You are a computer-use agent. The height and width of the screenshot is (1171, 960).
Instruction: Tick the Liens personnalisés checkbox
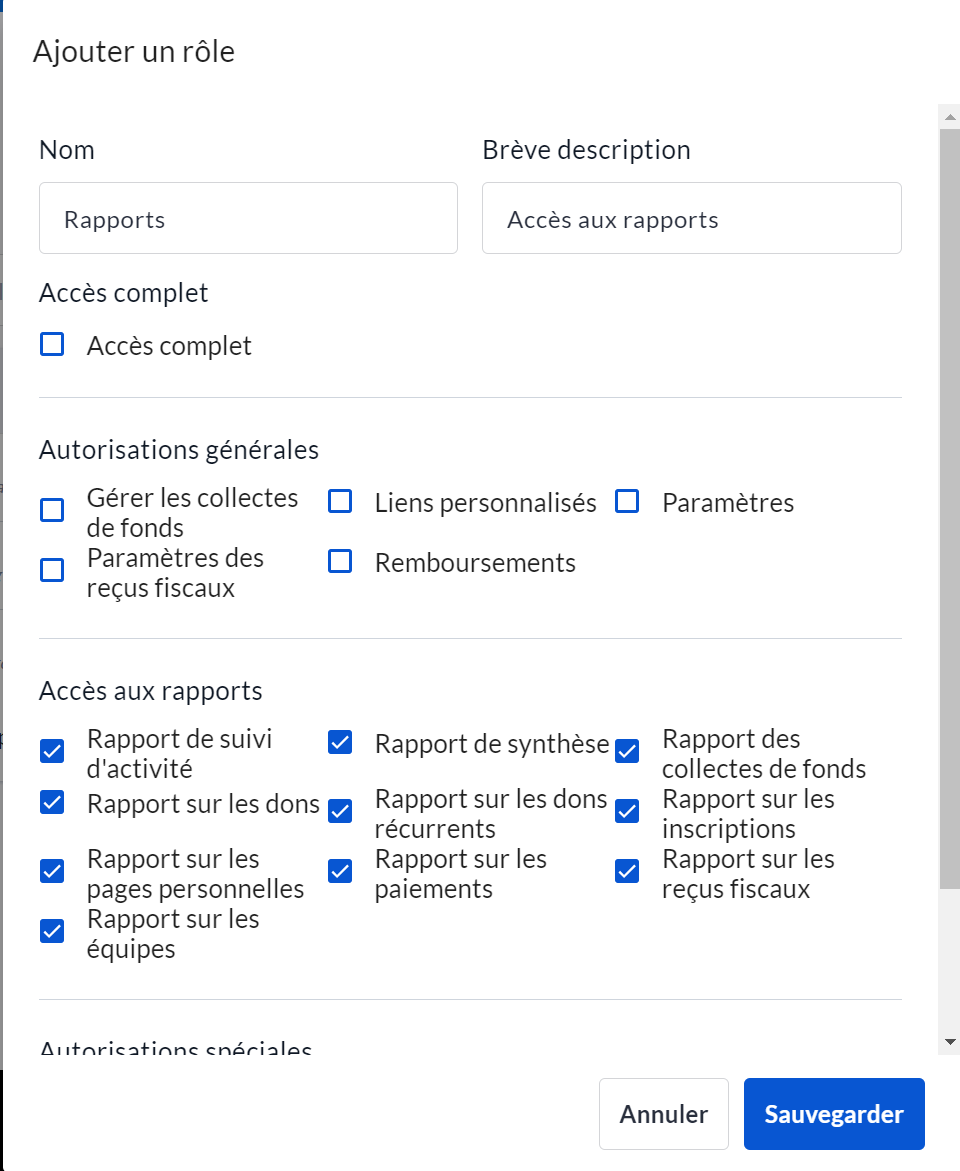point(340,502)
